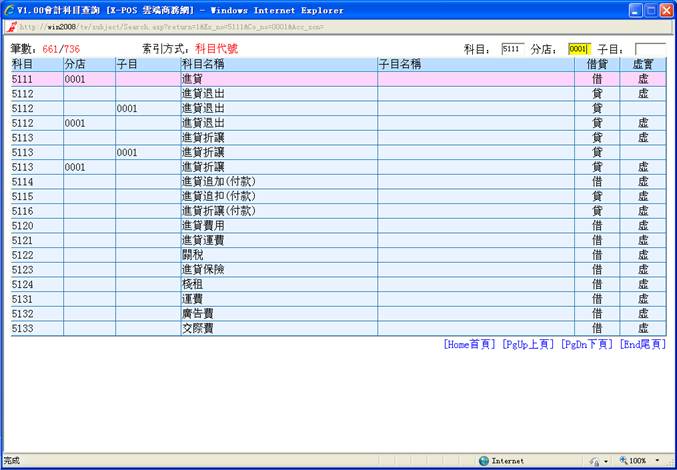
Task: Open the dropdown arrow beside security icon
Action: pyautogui.click(x=608, y=461)
